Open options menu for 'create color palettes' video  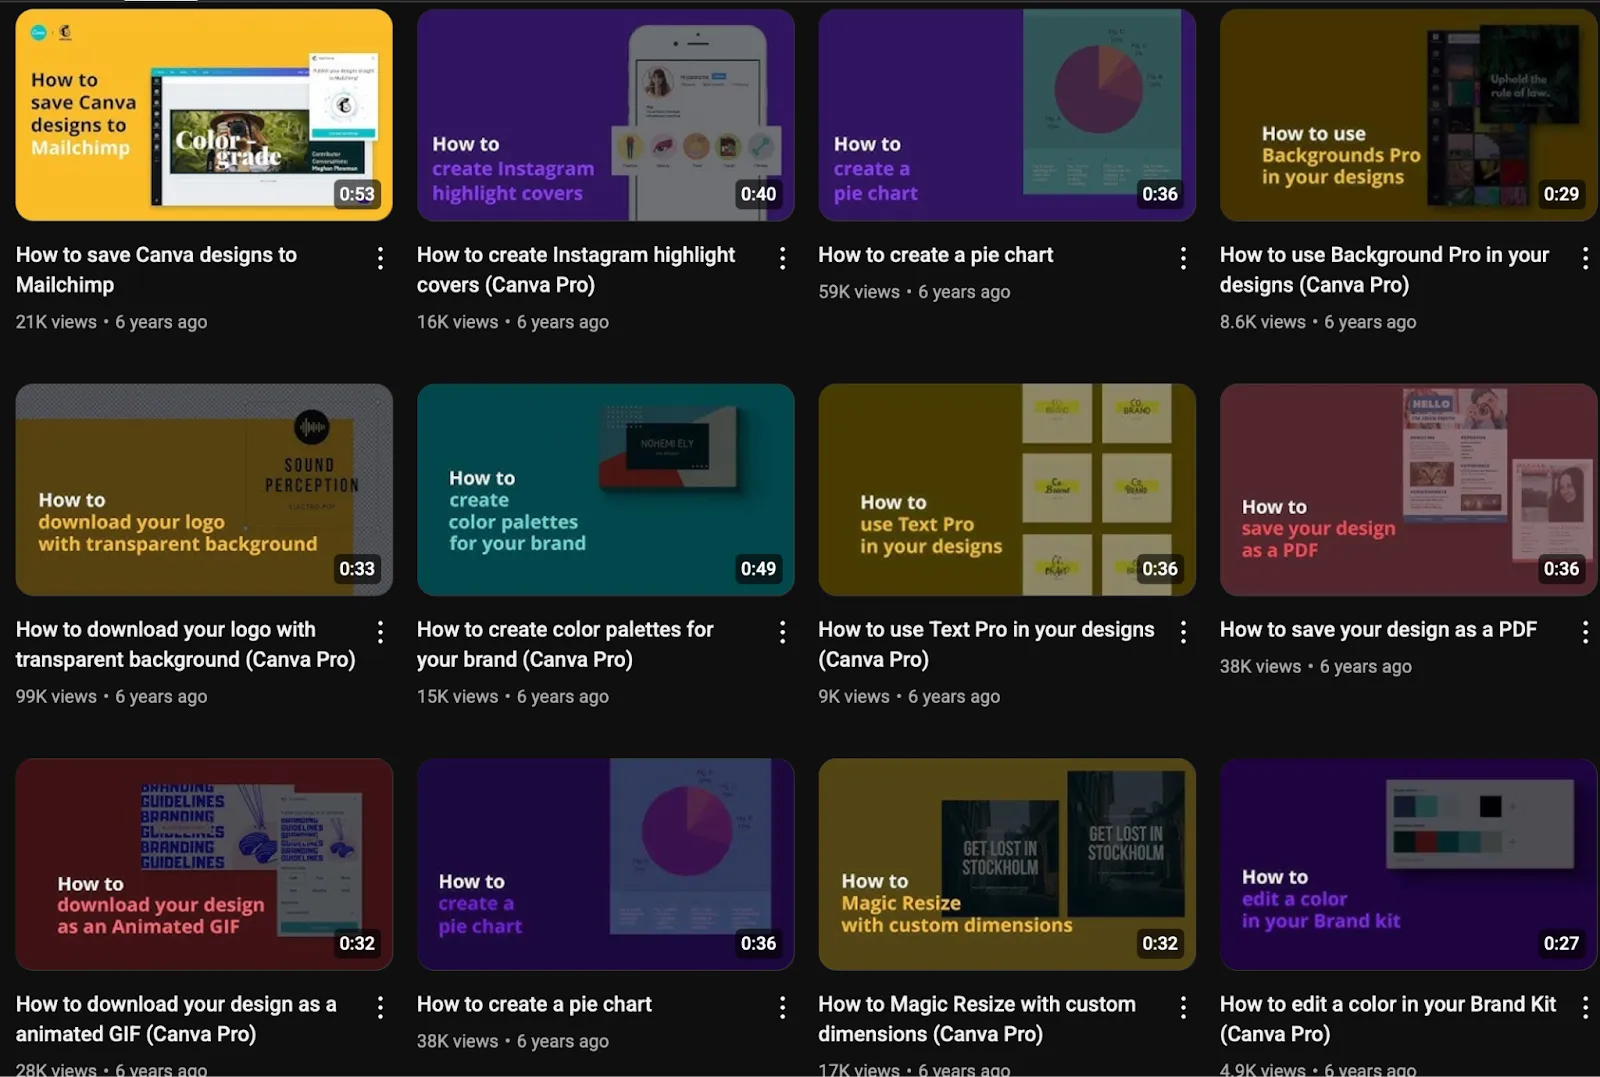coord(782,632)
